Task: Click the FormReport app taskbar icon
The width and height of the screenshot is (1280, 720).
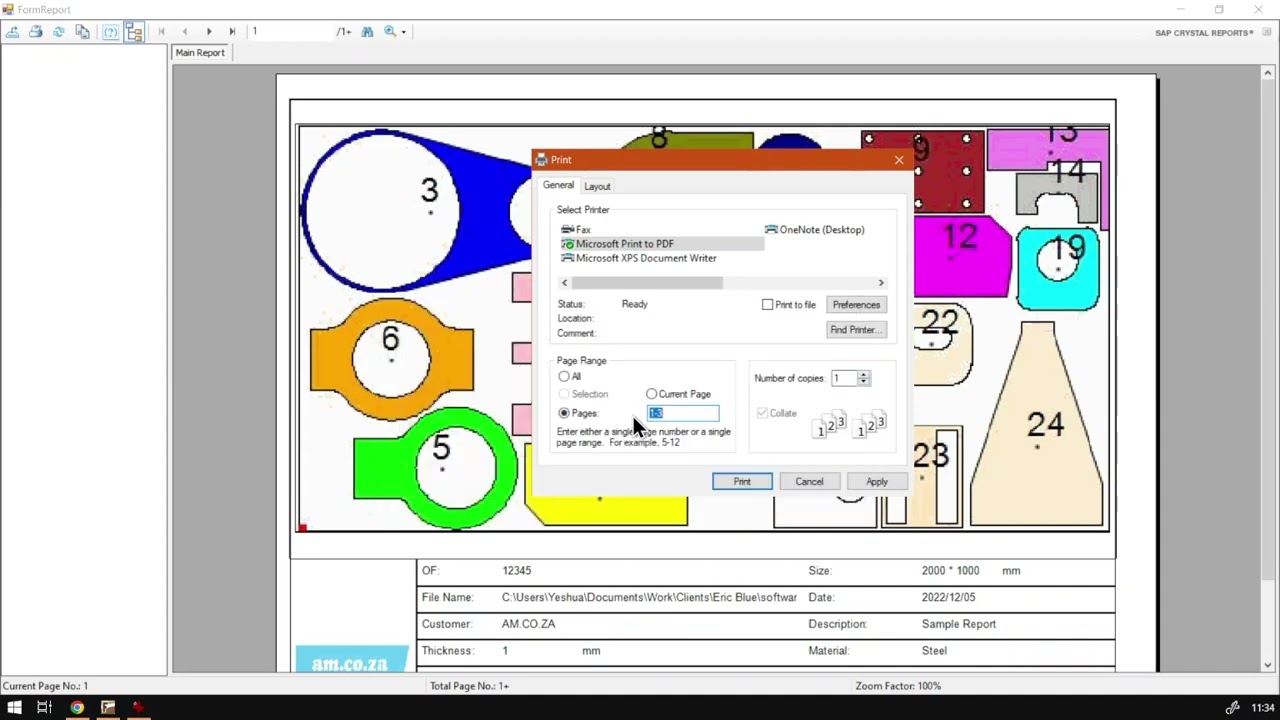Action: click(108, 708)
